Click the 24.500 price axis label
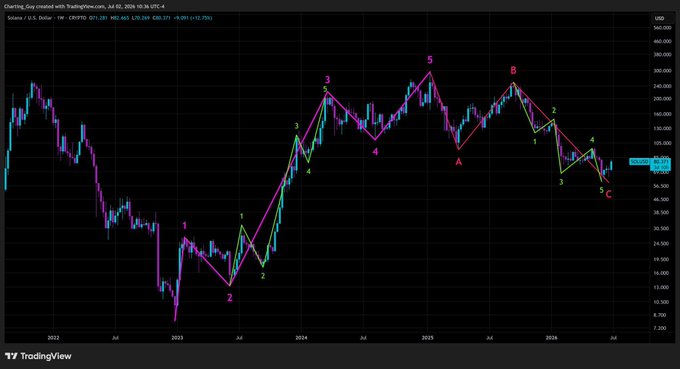Viewport: 680px width, 369px height. tap(662, 244)
